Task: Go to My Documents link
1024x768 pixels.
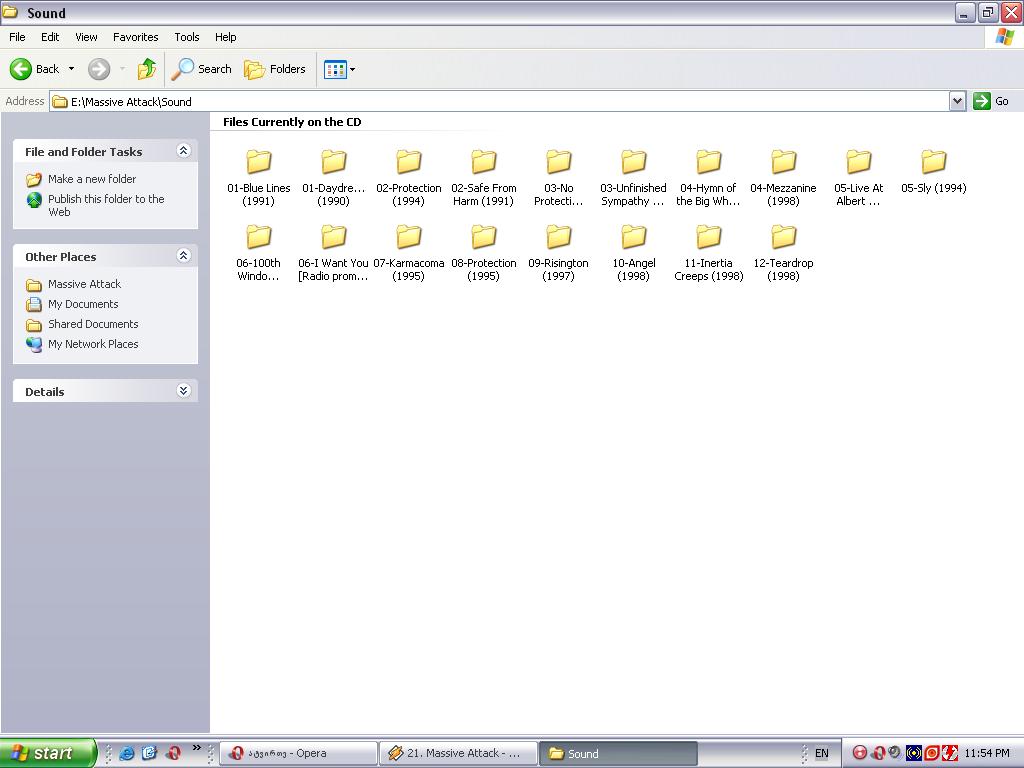Action: point(83,304)
